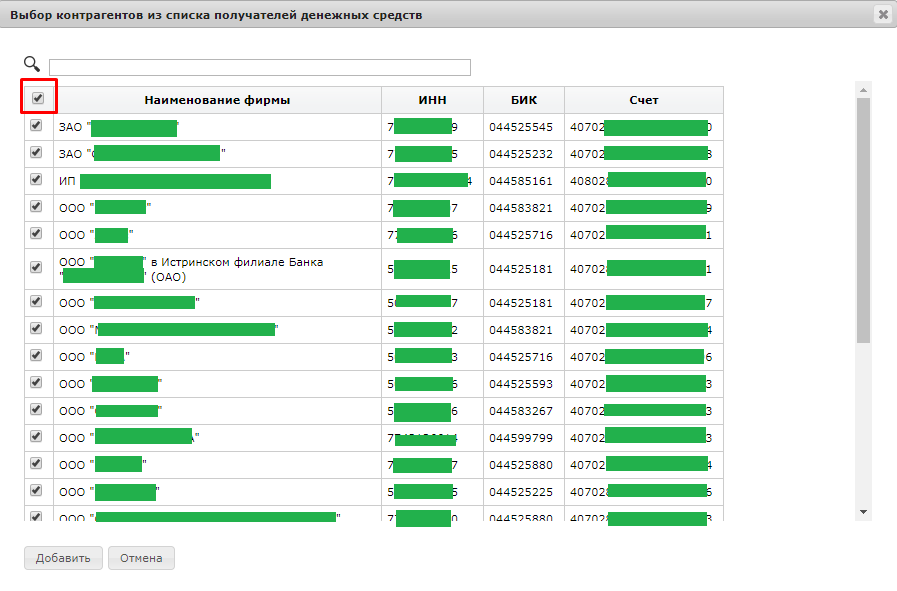Uncheck the row with БИК 044525545

click(x=37, y=126)
